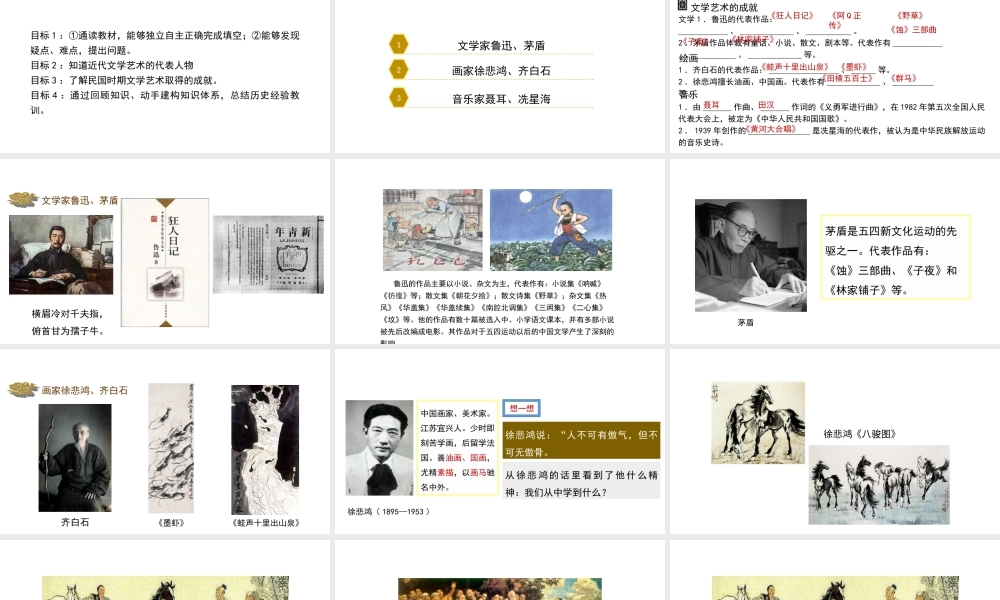Click the gold ornament beside 画家徐悲鸿、齐白石 heading
The height and width of the screenshot is (600, 1000).
coord(23,390)
